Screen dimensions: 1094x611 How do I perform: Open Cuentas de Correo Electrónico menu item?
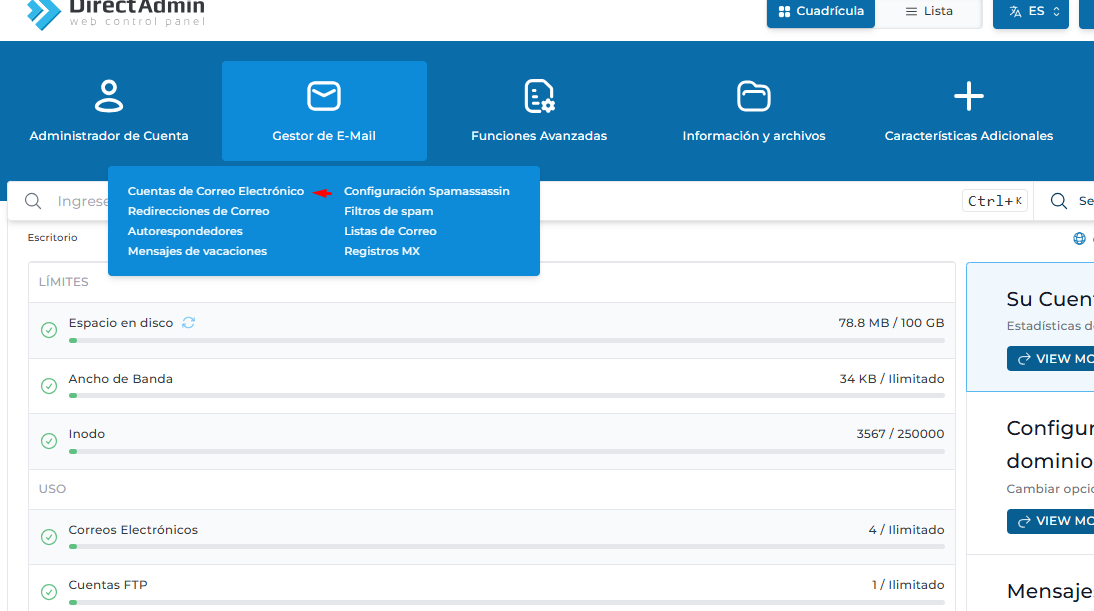tap(216, 191)
